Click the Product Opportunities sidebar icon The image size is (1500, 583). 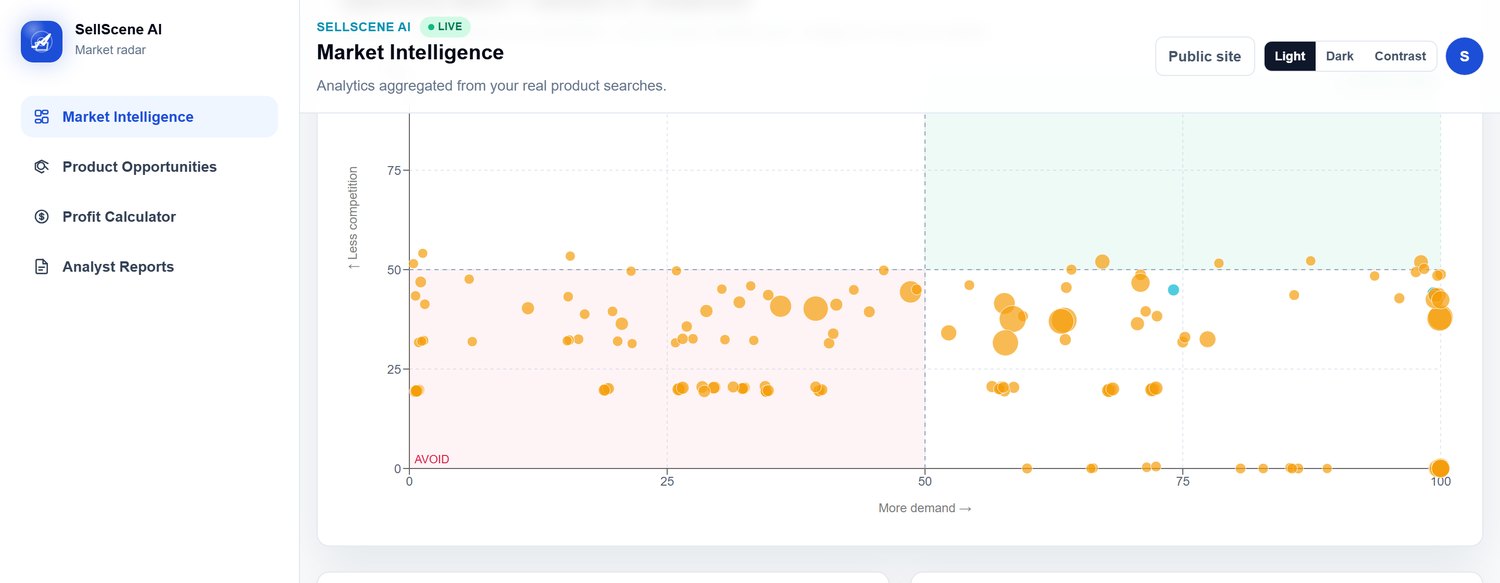41,167
